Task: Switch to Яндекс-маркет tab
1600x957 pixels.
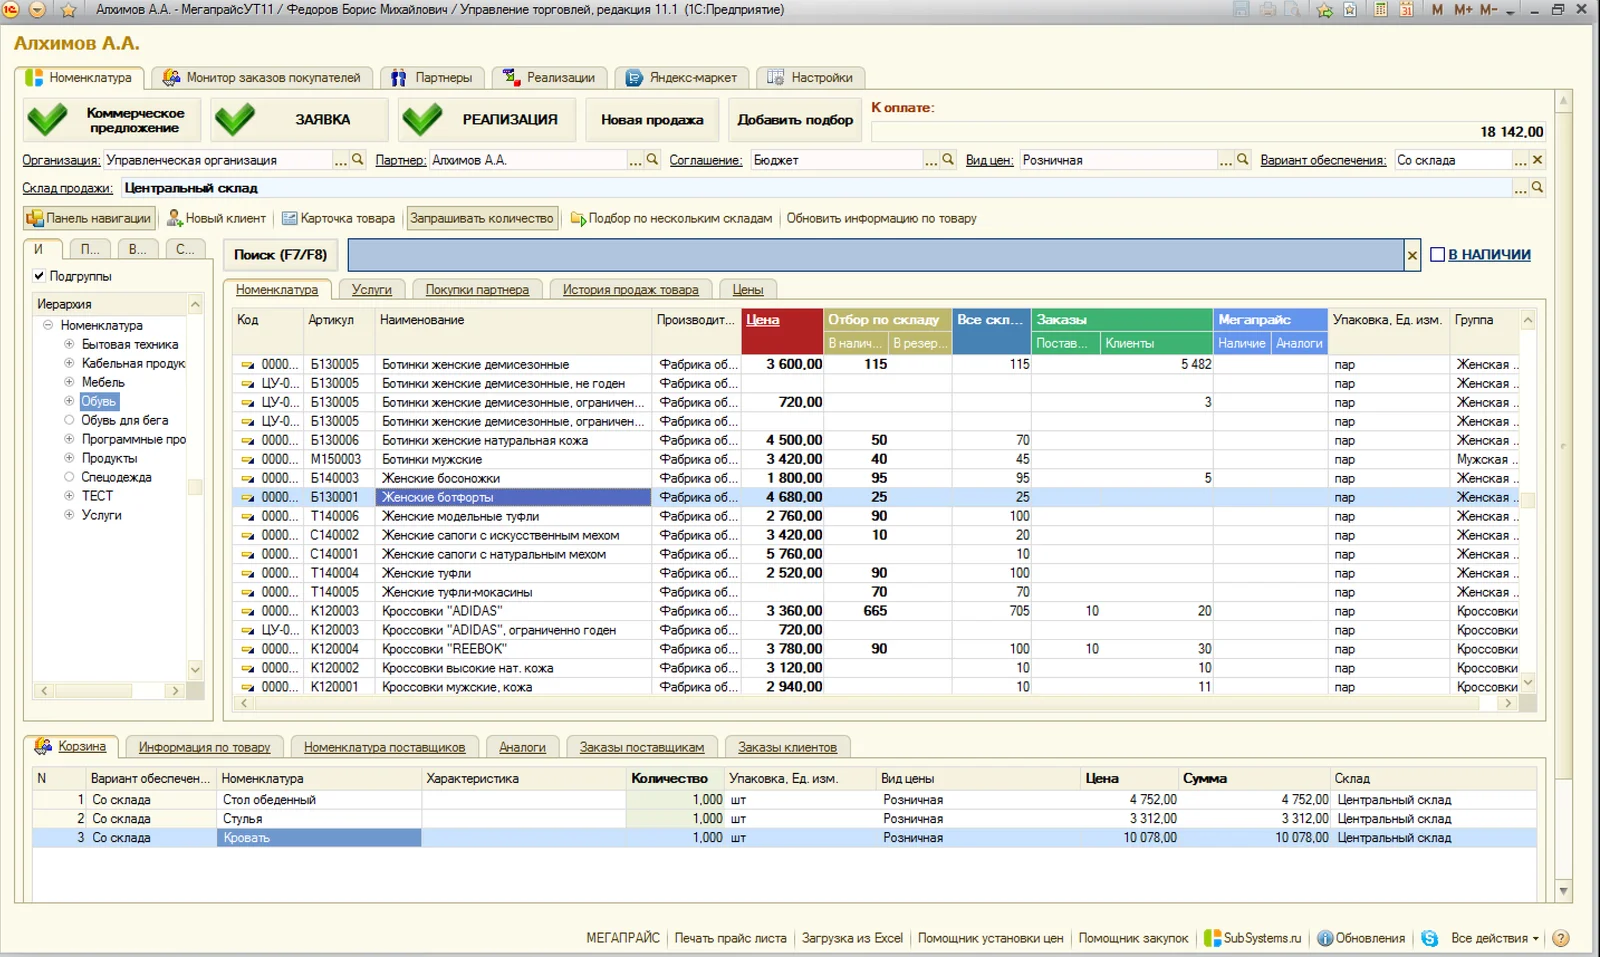Action: 681,77
